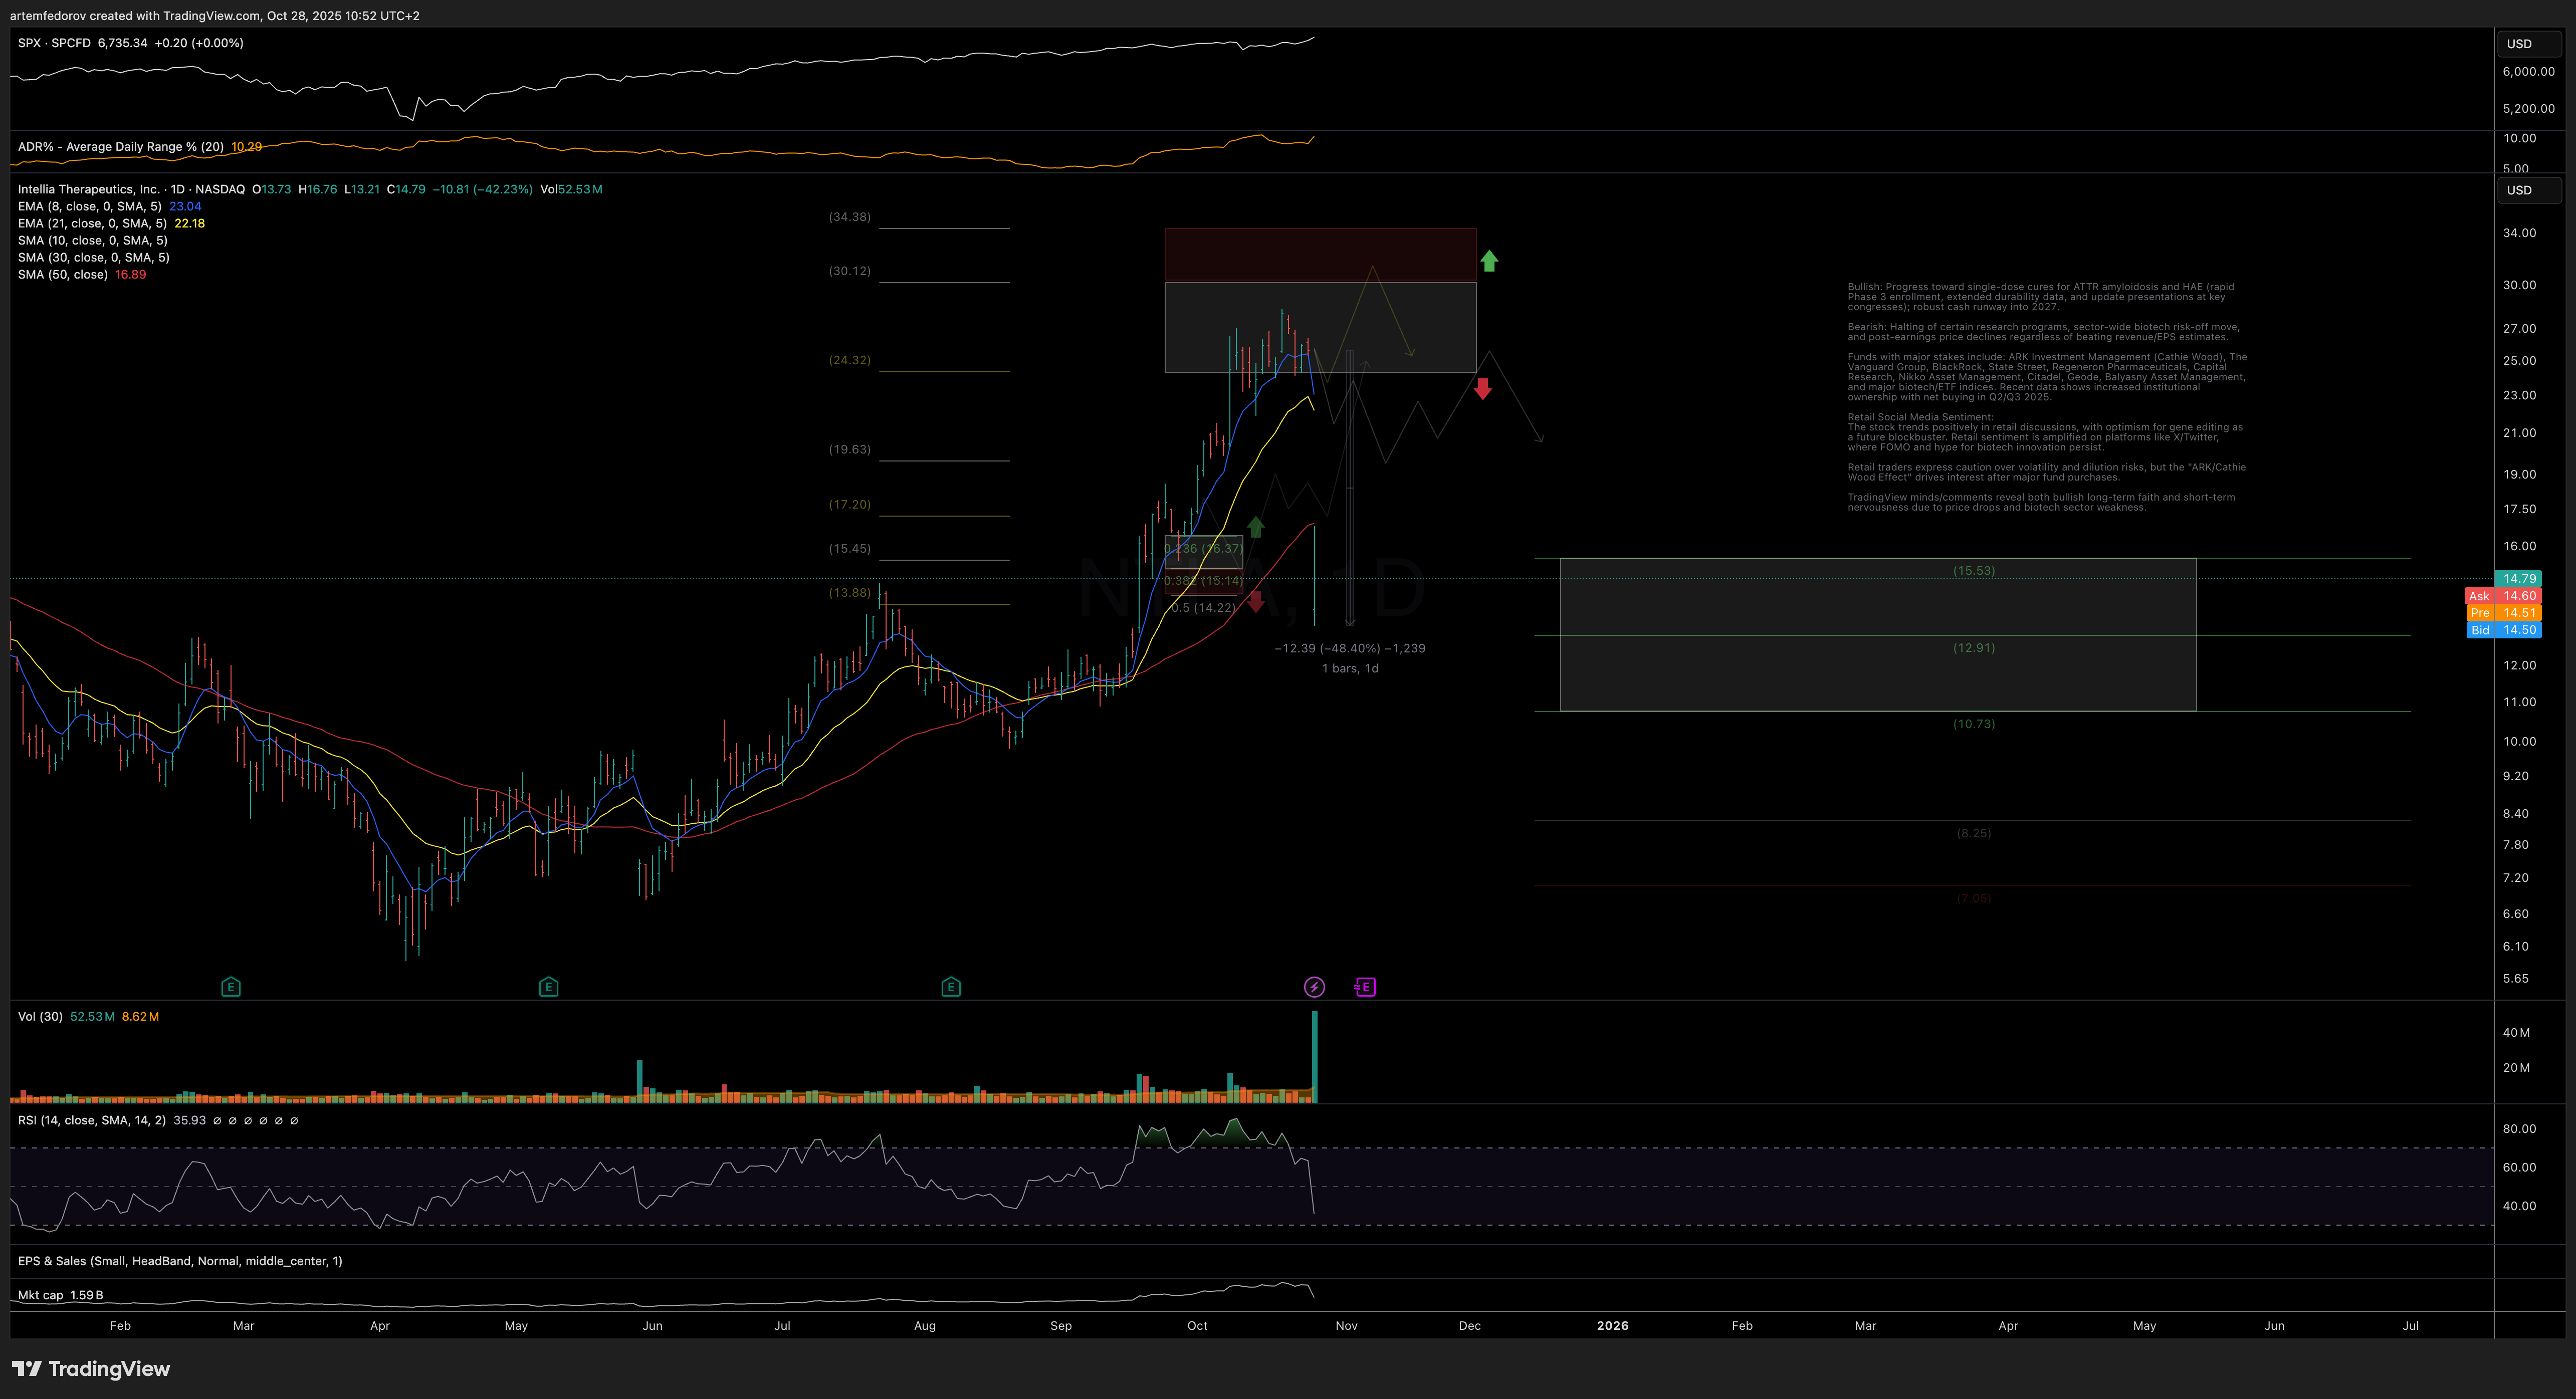Select green up arrow above 0.236 fib level
Viewport: 2576px width, 1399px height.
(1256, 526)
